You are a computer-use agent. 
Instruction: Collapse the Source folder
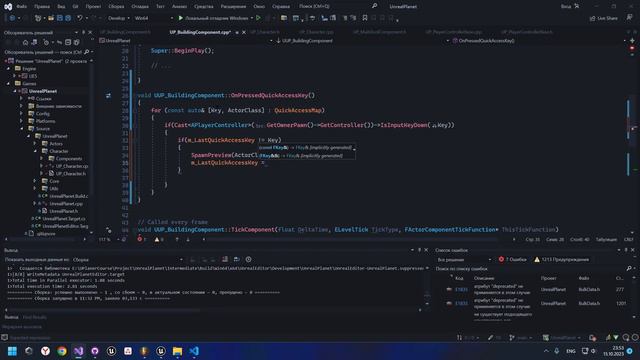pos(22,129)
